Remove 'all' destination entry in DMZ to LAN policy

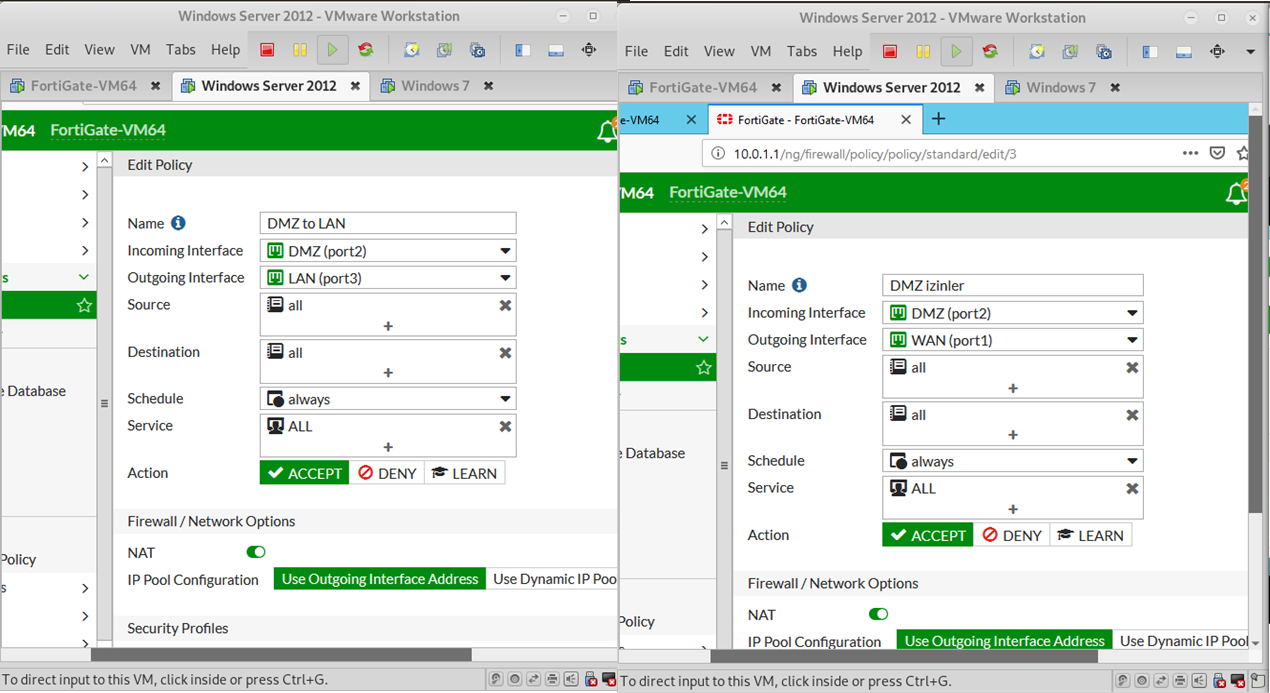coord(505,353)
